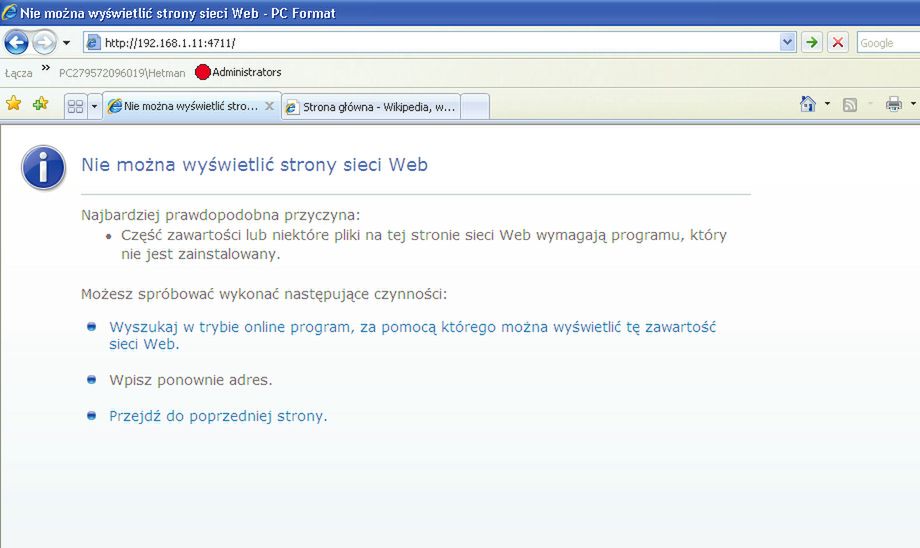
Task: Click the 'Najbardziej prawdopodobna przyczyna:' text
Action: tap(221, 215)
